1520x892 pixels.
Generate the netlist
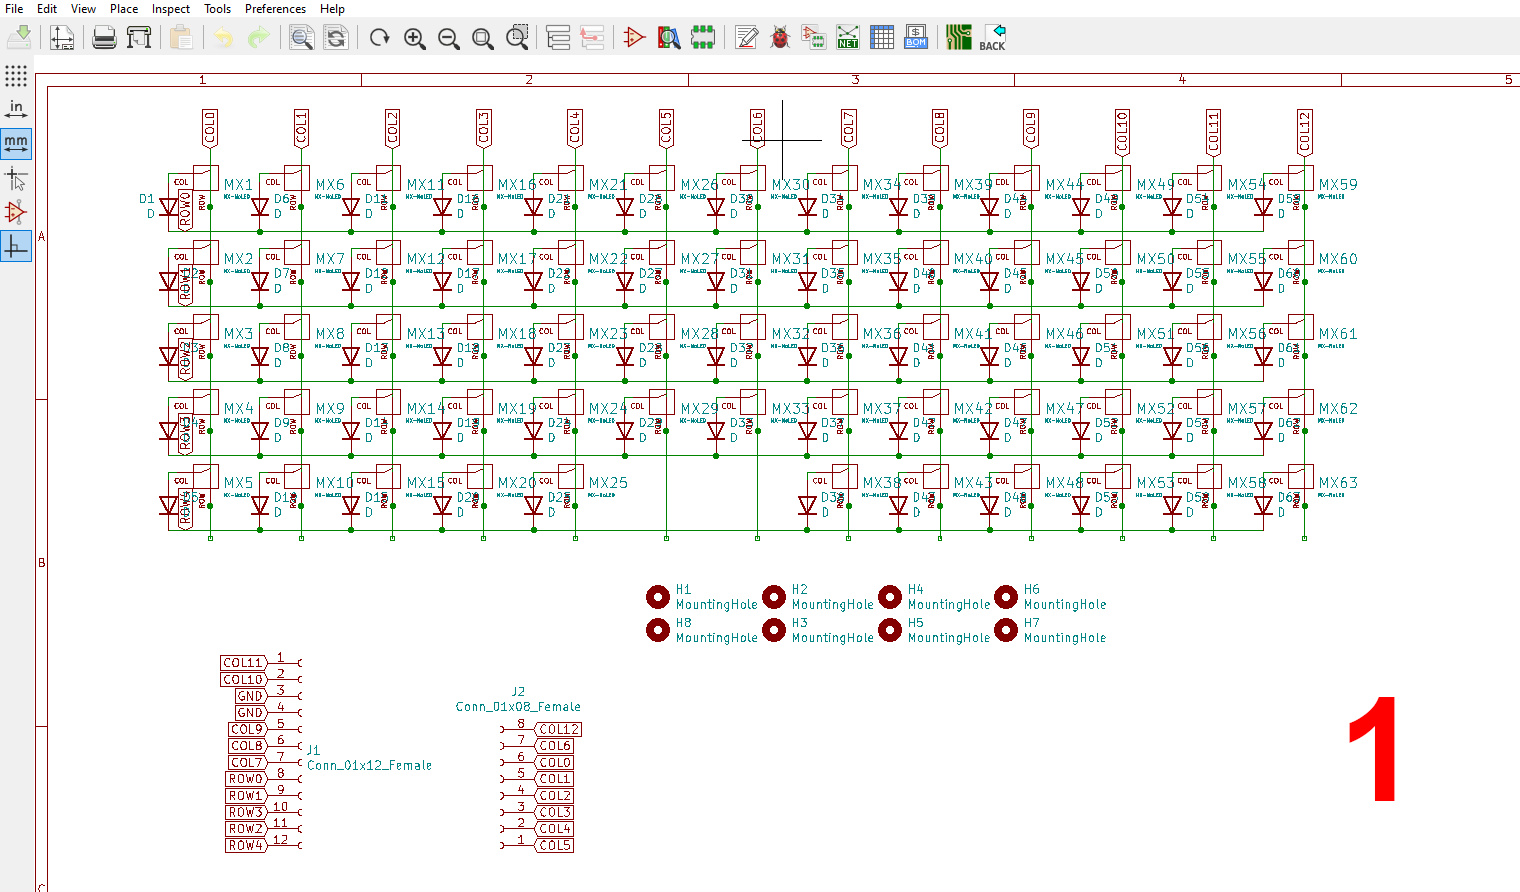(x=848, y=36)
